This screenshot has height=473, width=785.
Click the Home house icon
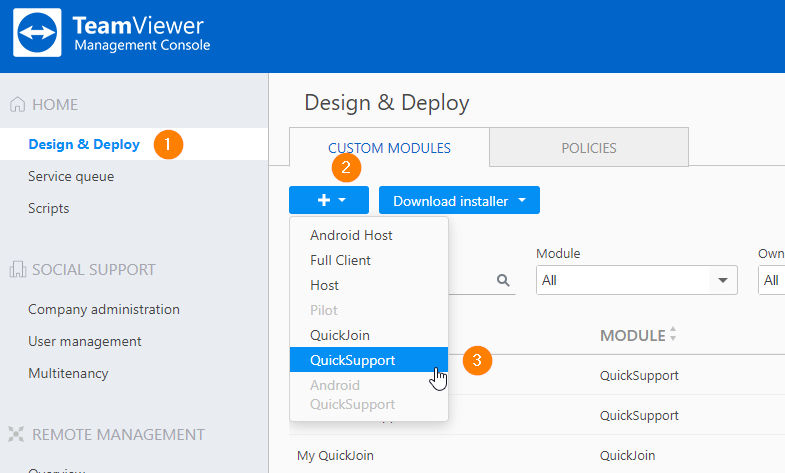17,105
